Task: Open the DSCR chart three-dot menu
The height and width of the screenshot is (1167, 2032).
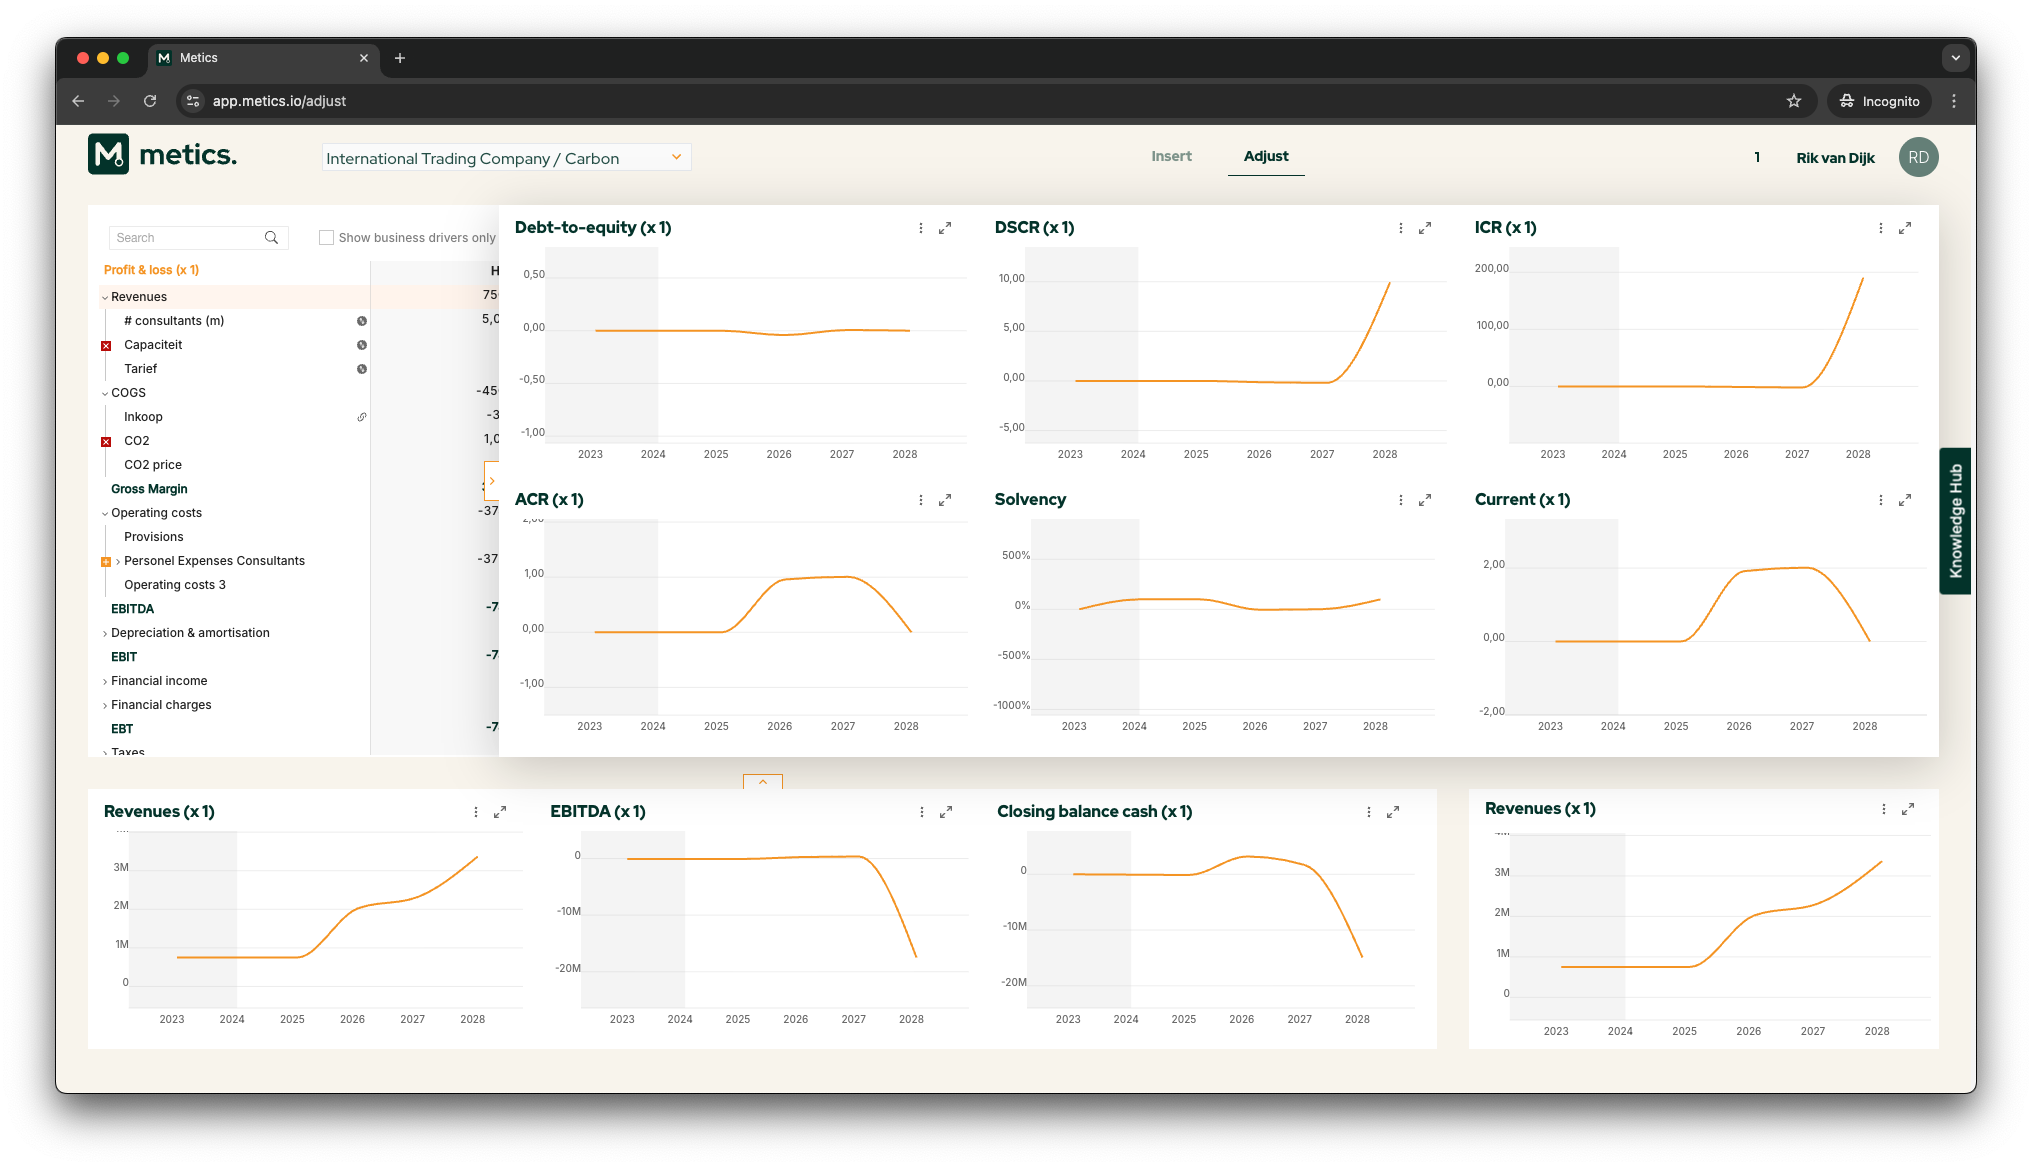Action: pos(1400,229)
